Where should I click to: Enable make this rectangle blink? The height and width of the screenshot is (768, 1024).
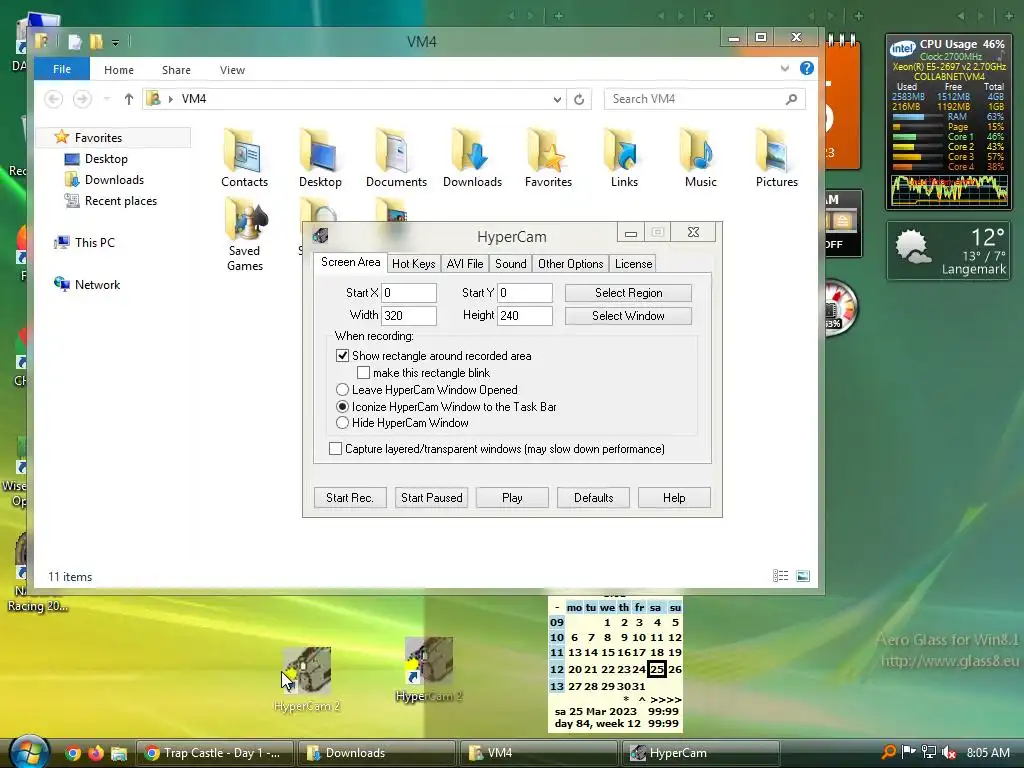pos(363,373)
